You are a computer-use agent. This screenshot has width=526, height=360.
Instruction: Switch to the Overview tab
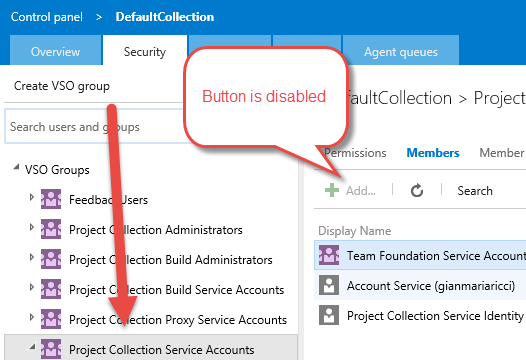click(x=55, y=50)
